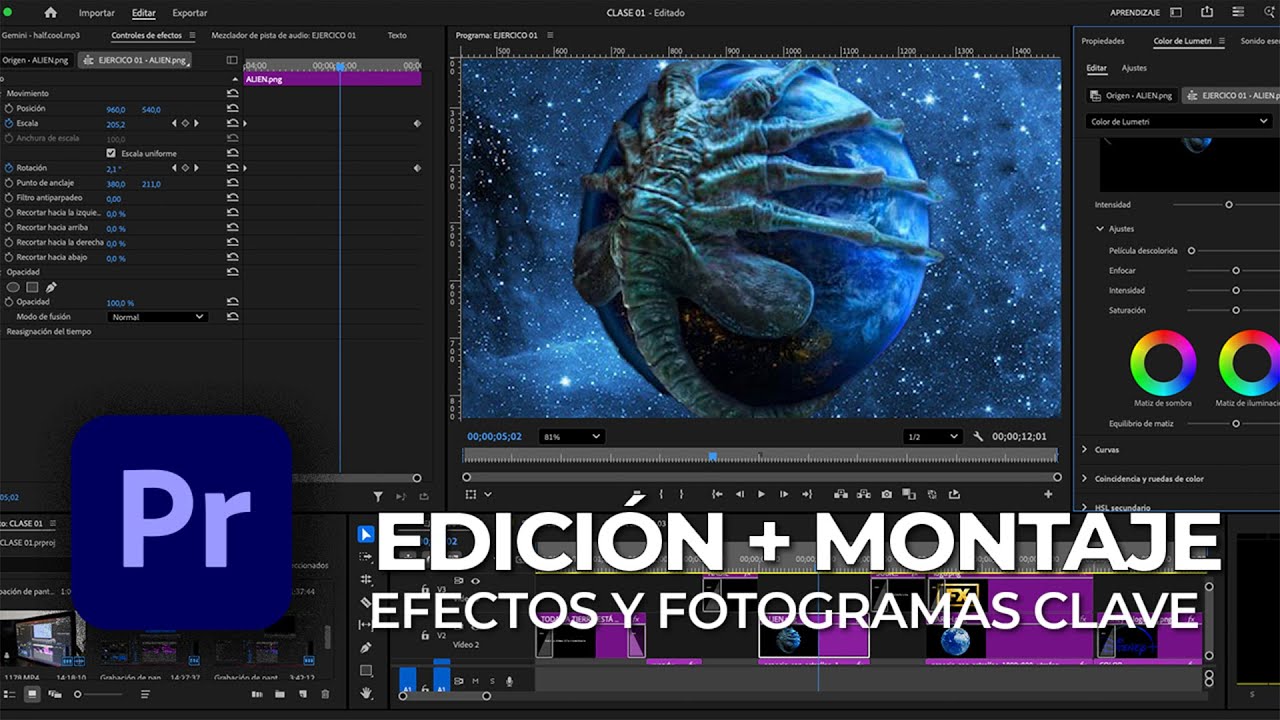1280x720 pixels.
Task: Step back one frame in program monitor
Action: tap(740, 494)
